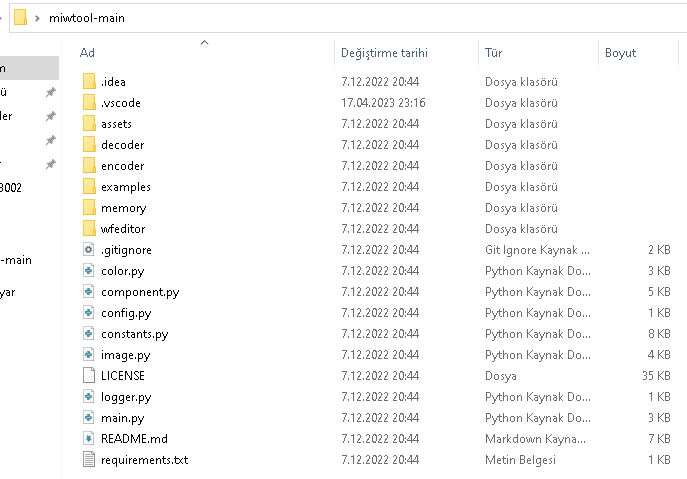
Task: Click the wfeditor folder icon
Action: click(x=88, y=229)
